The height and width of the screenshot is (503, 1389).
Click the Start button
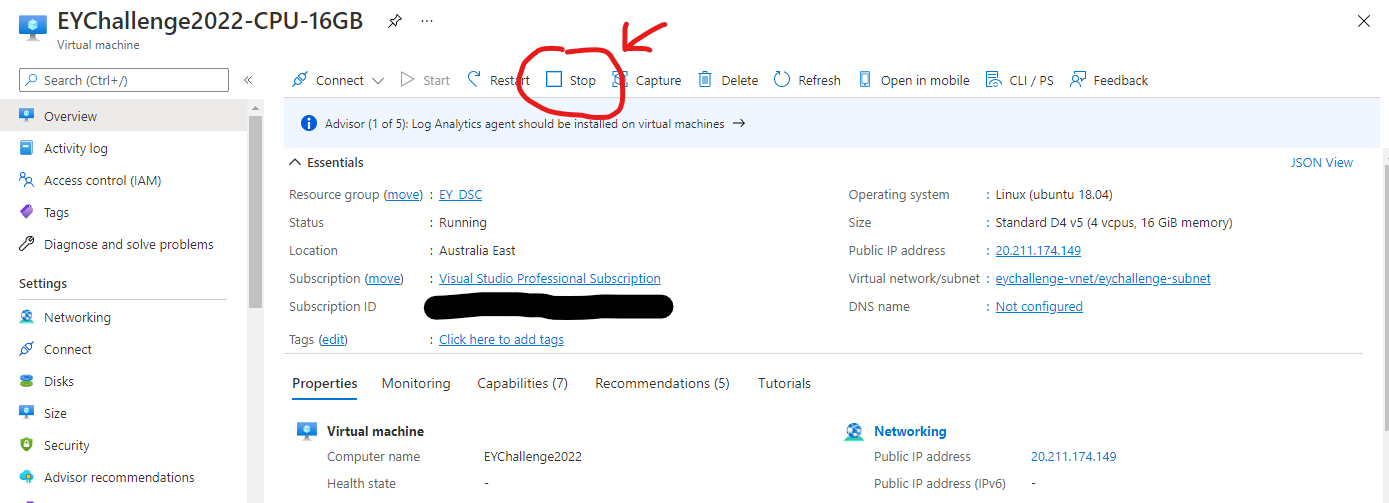pos(425,80)
